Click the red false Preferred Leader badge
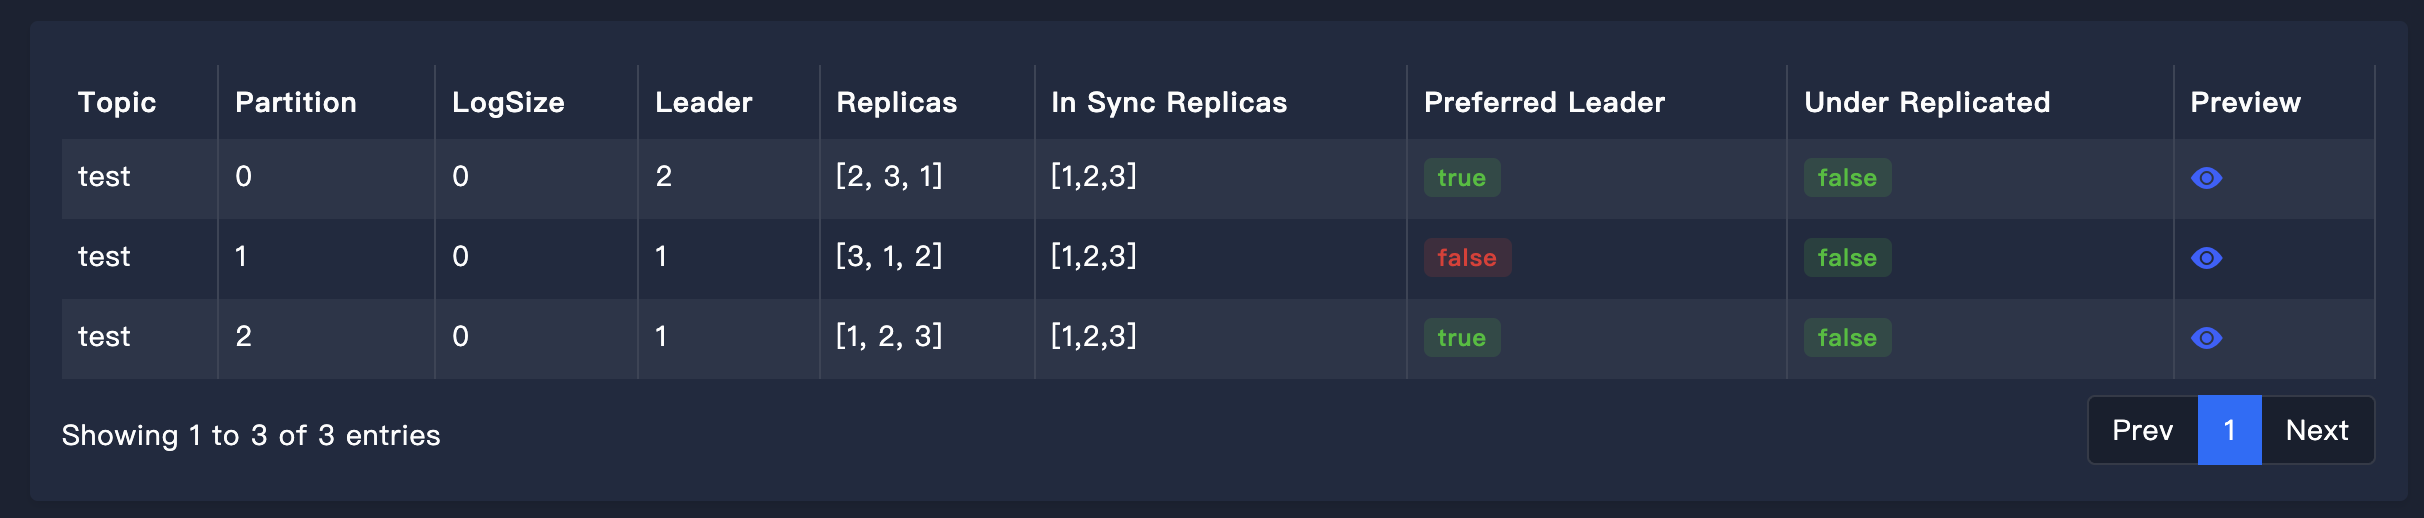This screenshot has width=2424, height=518. click(1467, 258)
